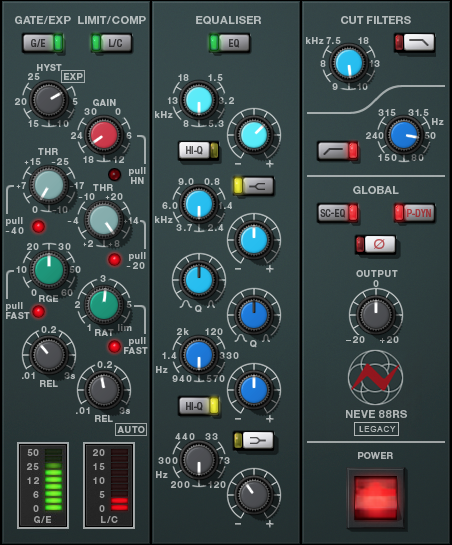Click the RAT ratio knob

tap(104, 305)
